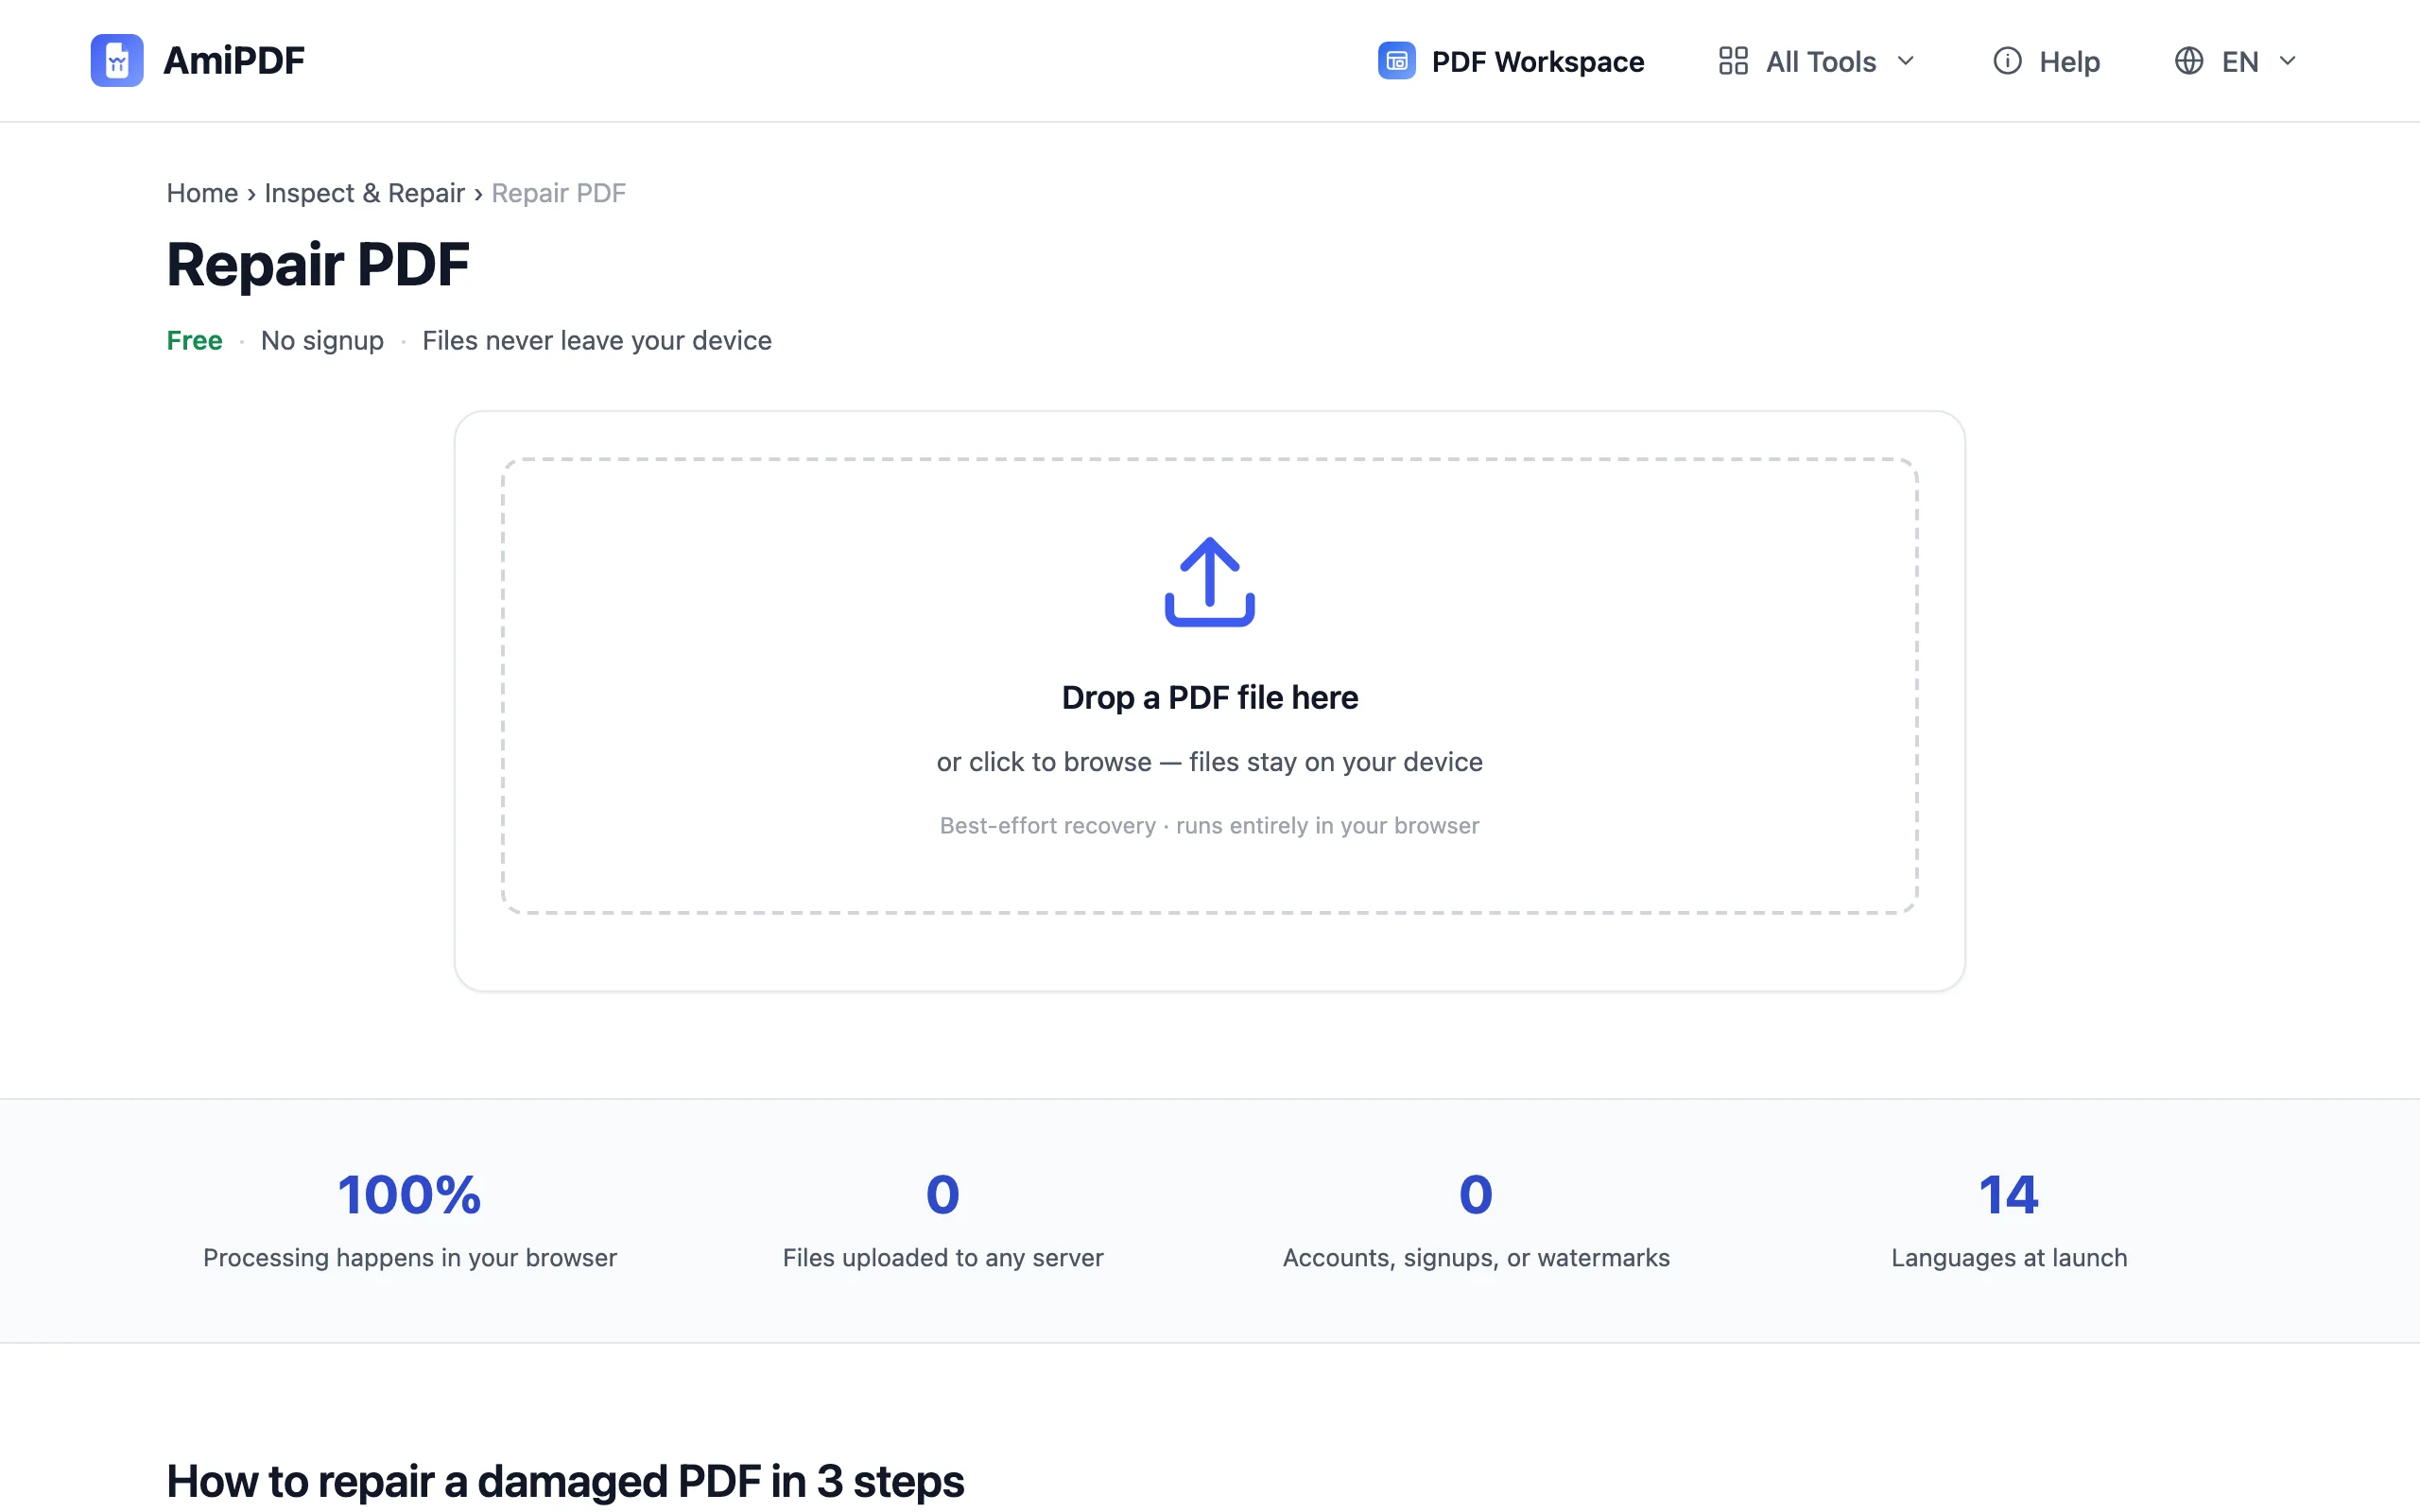This screenshot has height=1512, width=2420.
Task: Click the No signup label
Action: pyautogui.click(x=322, y=341)
